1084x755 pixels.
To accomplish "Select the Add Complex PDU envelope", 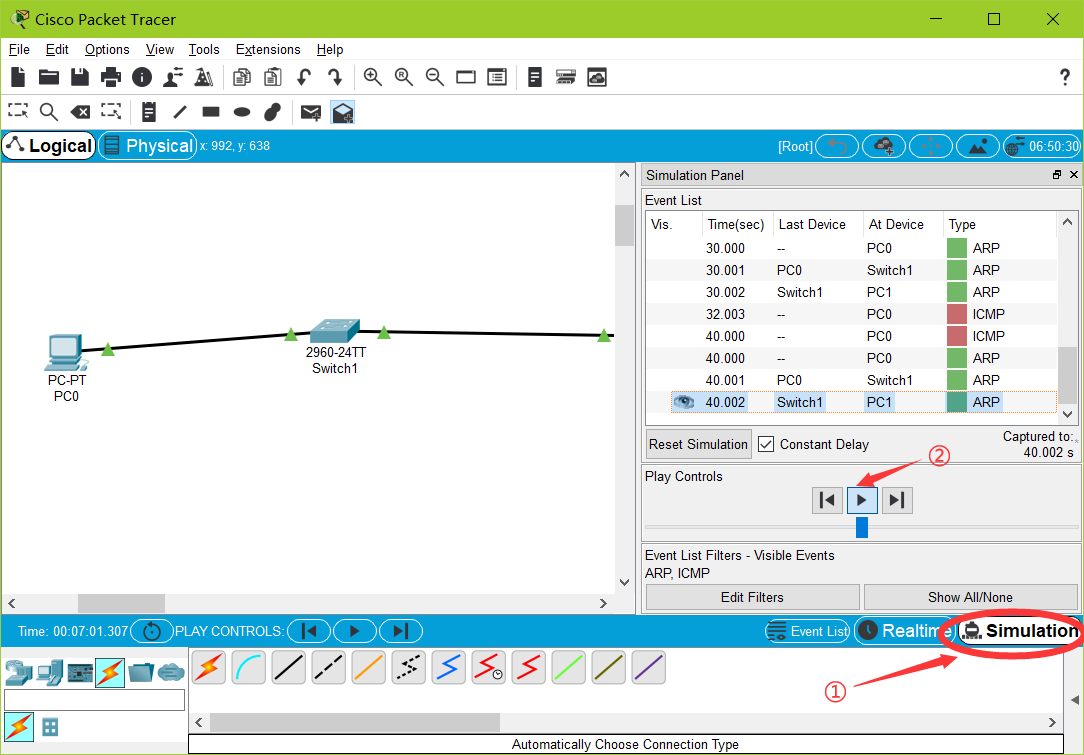I will pos(343,112).
